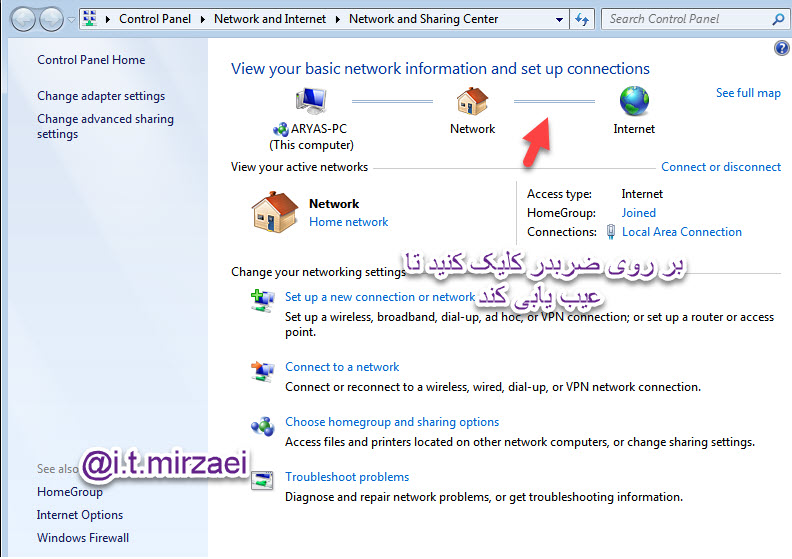Open Control Panel Home

pos(91,60)
